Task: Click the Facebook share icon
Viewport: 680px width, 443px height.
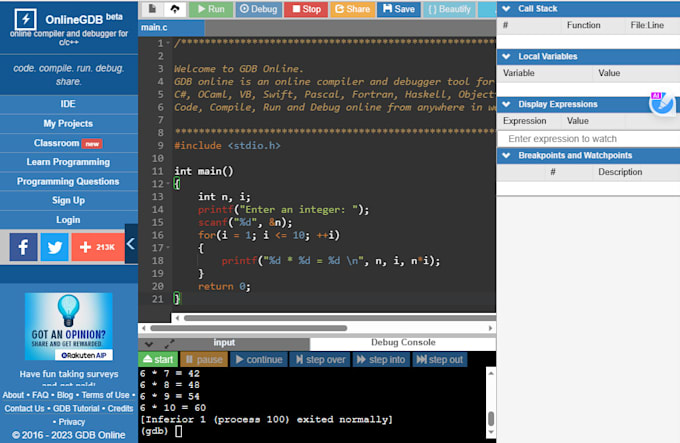Action: [22, 246]
